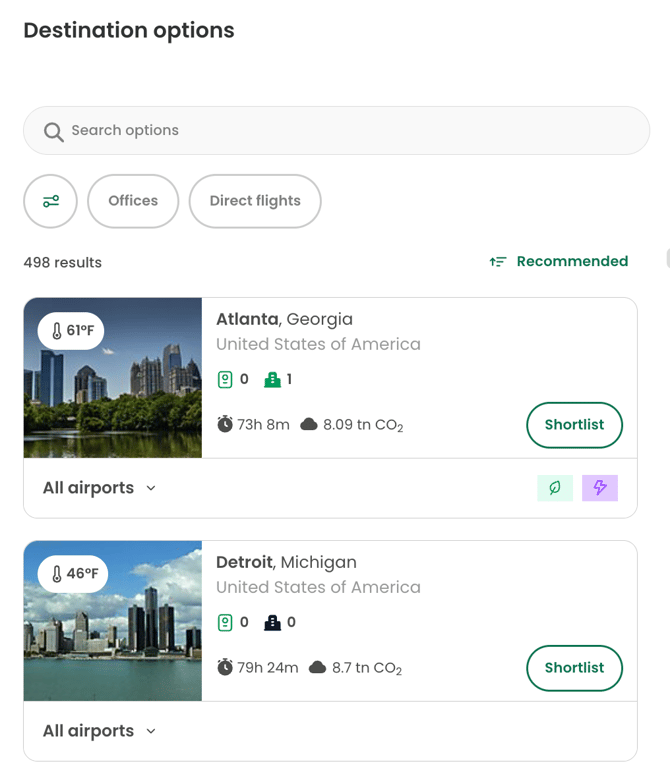670x776 pixels.
Task: Click the magnifying glass search icon
Action: pos(53,131)
